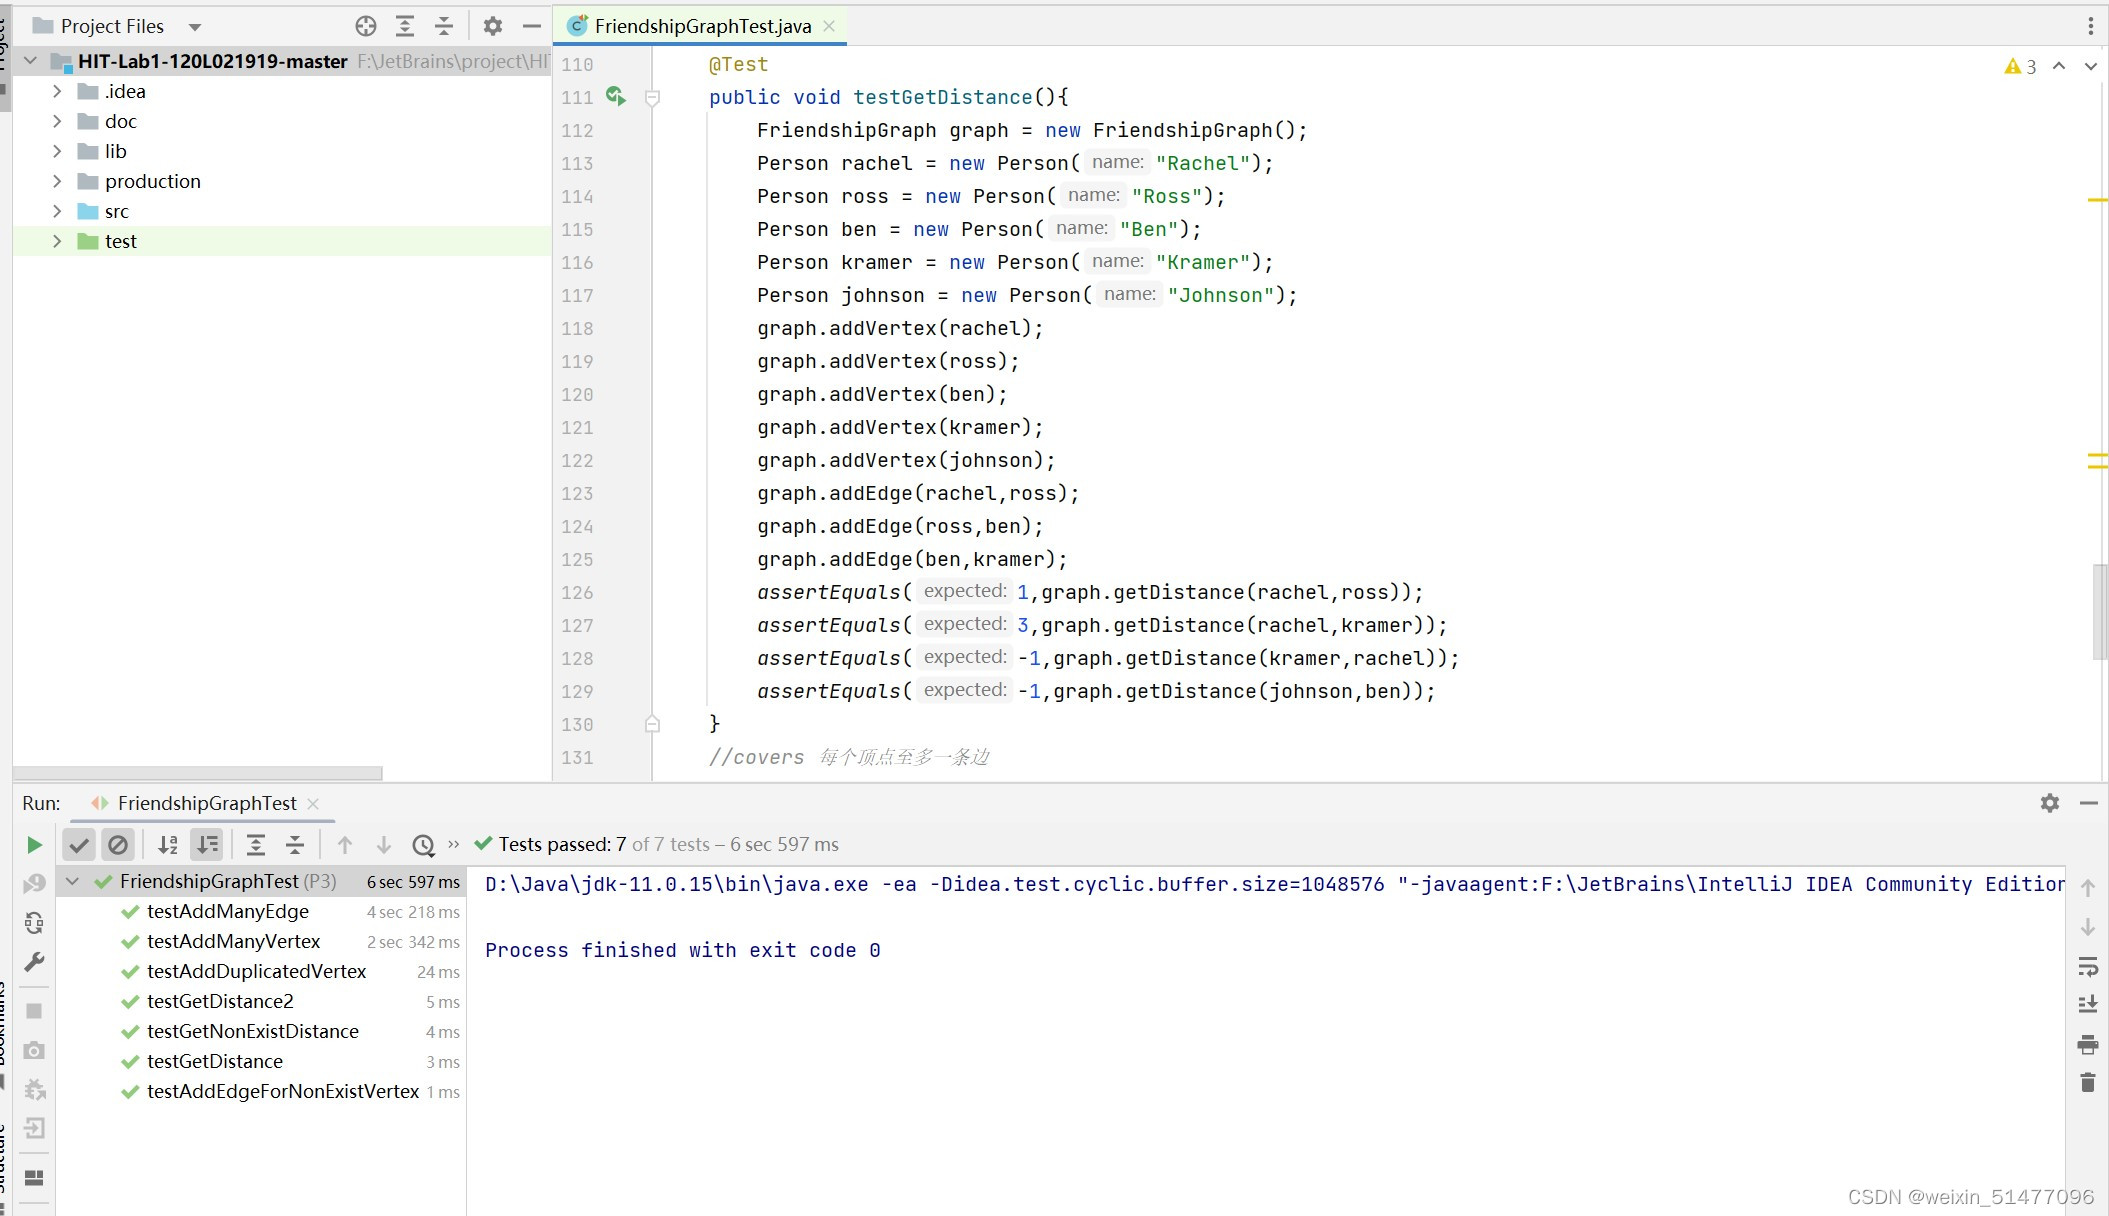Go to previous highlighted error arrow

pyautogui.click(x=2060, y=66)
